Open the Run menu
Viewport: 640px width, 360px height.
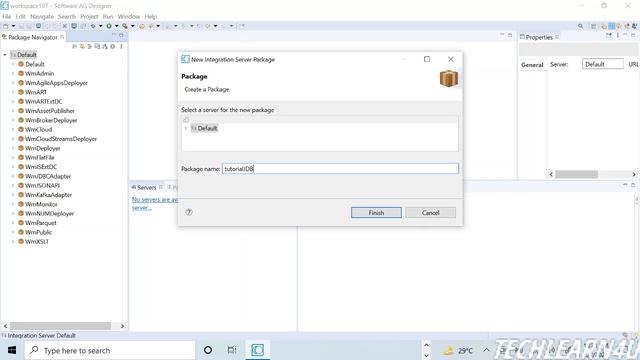tap(108, 16)
